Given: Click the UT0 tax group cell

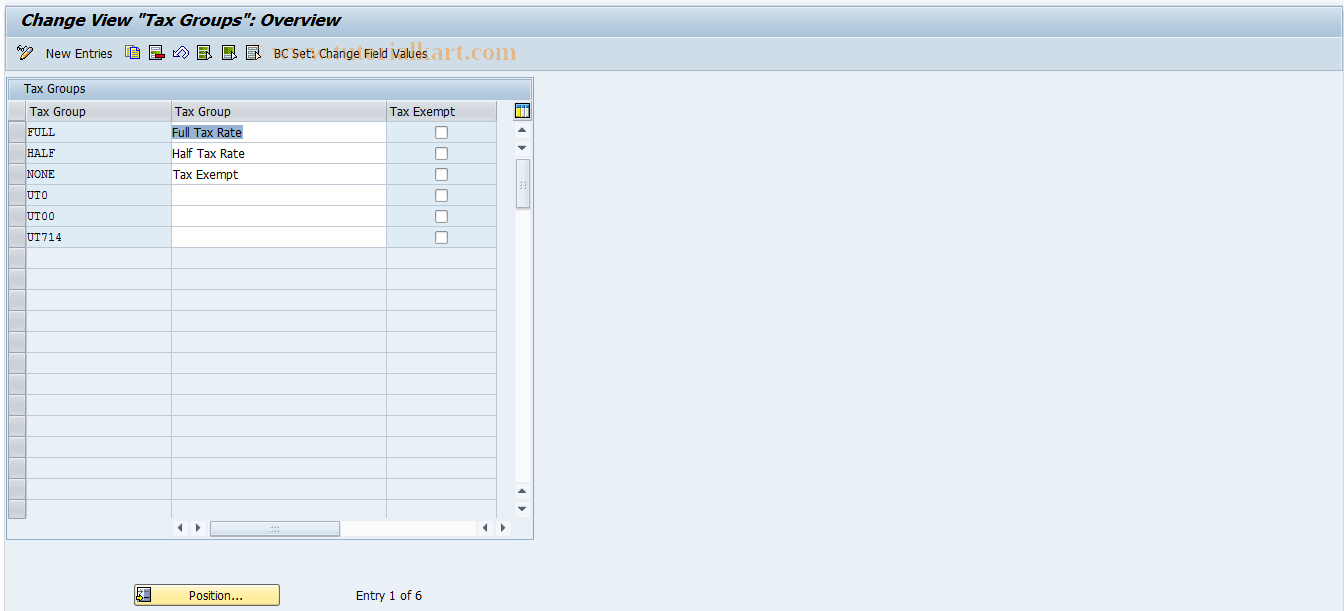Looking at the screenshot, I should (98, 195).
